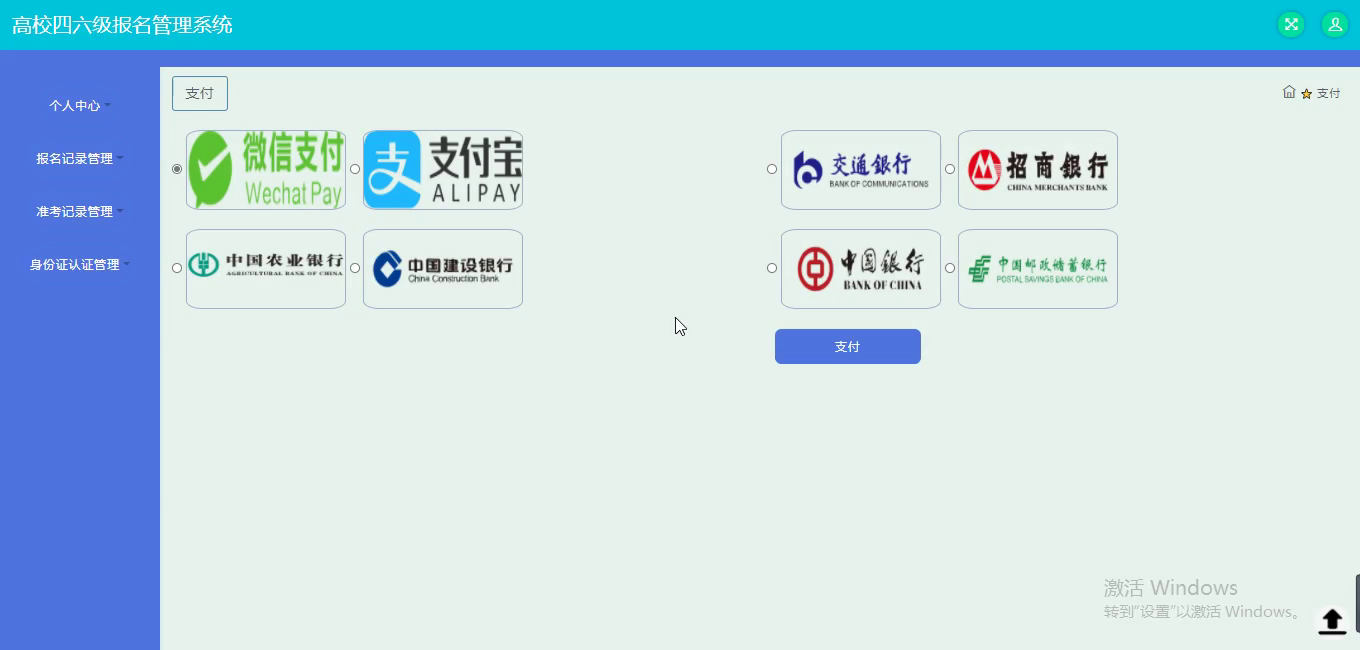Click the Bank of China logo
The width and height of the screenshot is (1360, 650).
(x=861, y=269)
